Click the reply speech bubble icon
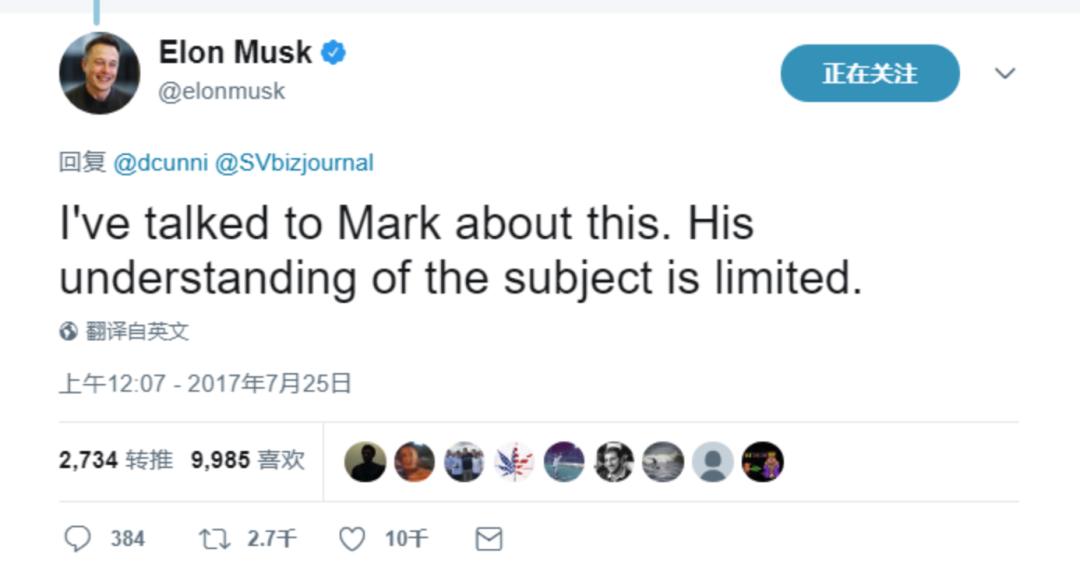1080x567 pixels. [x=77, y=538]
